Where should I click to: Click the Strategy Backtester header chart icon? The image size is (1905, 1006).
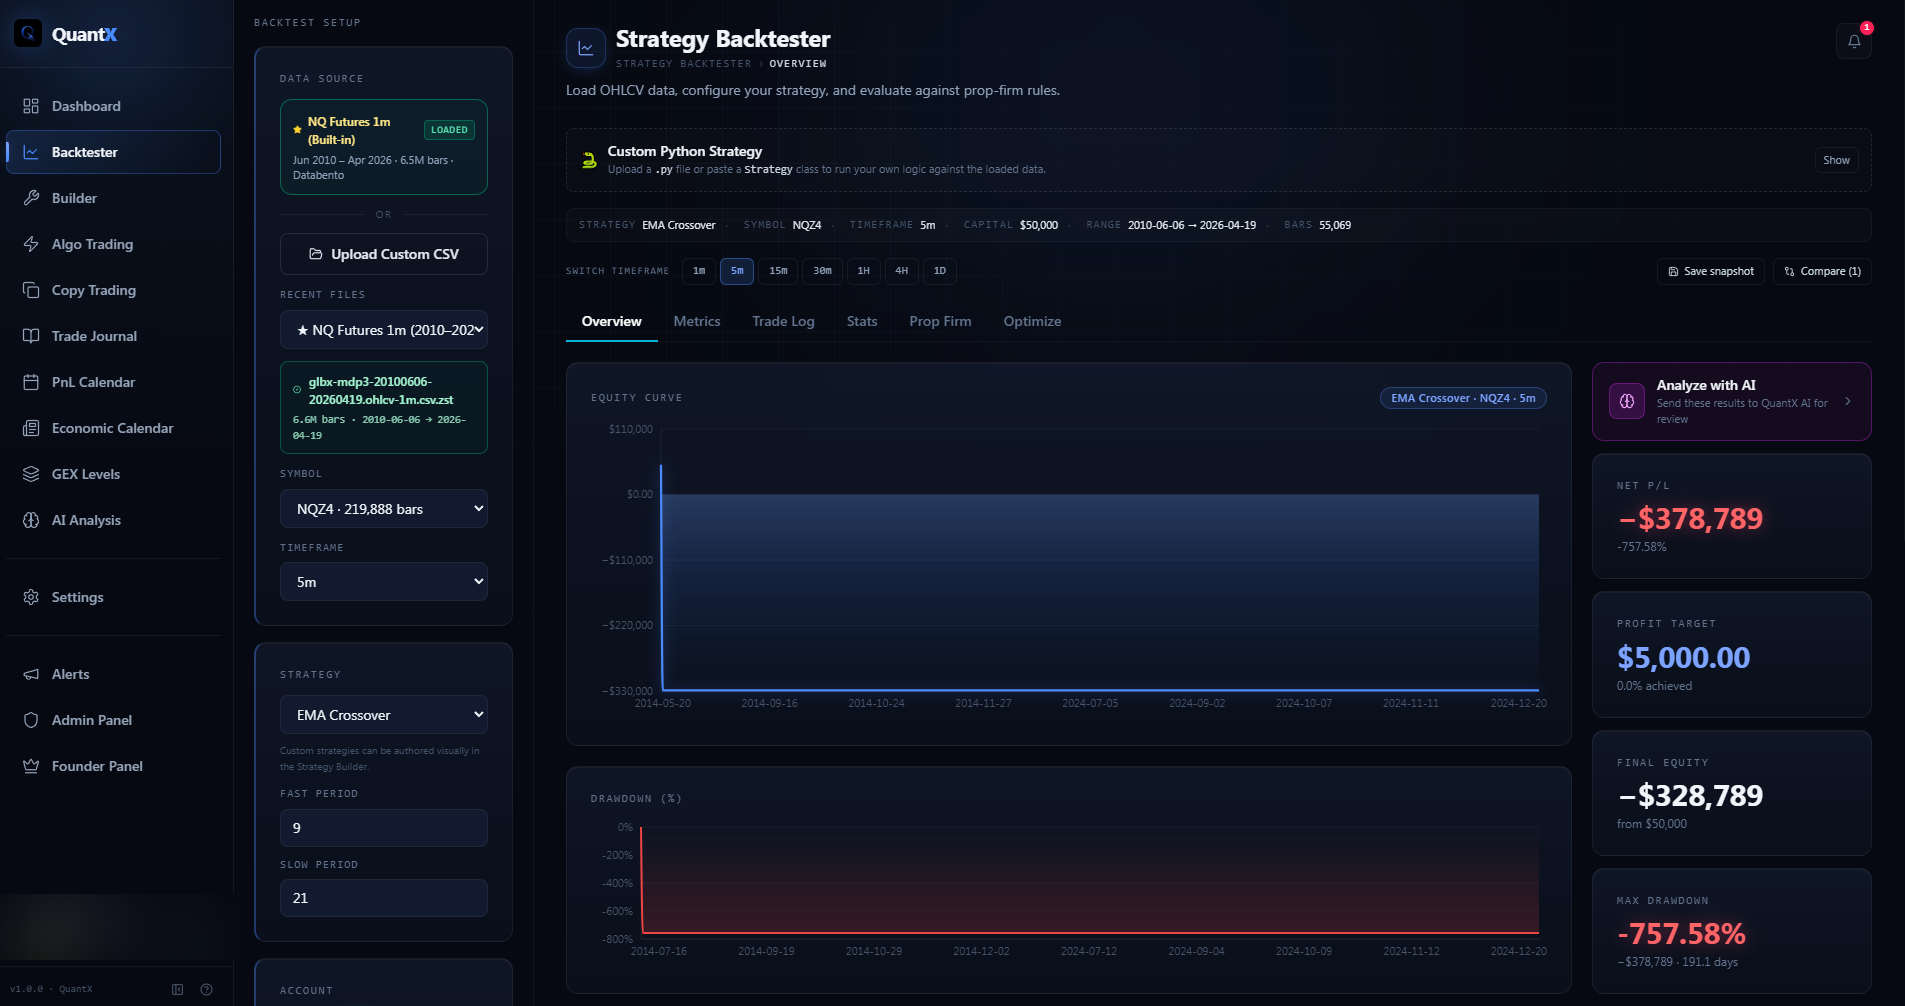click(586, 48)
